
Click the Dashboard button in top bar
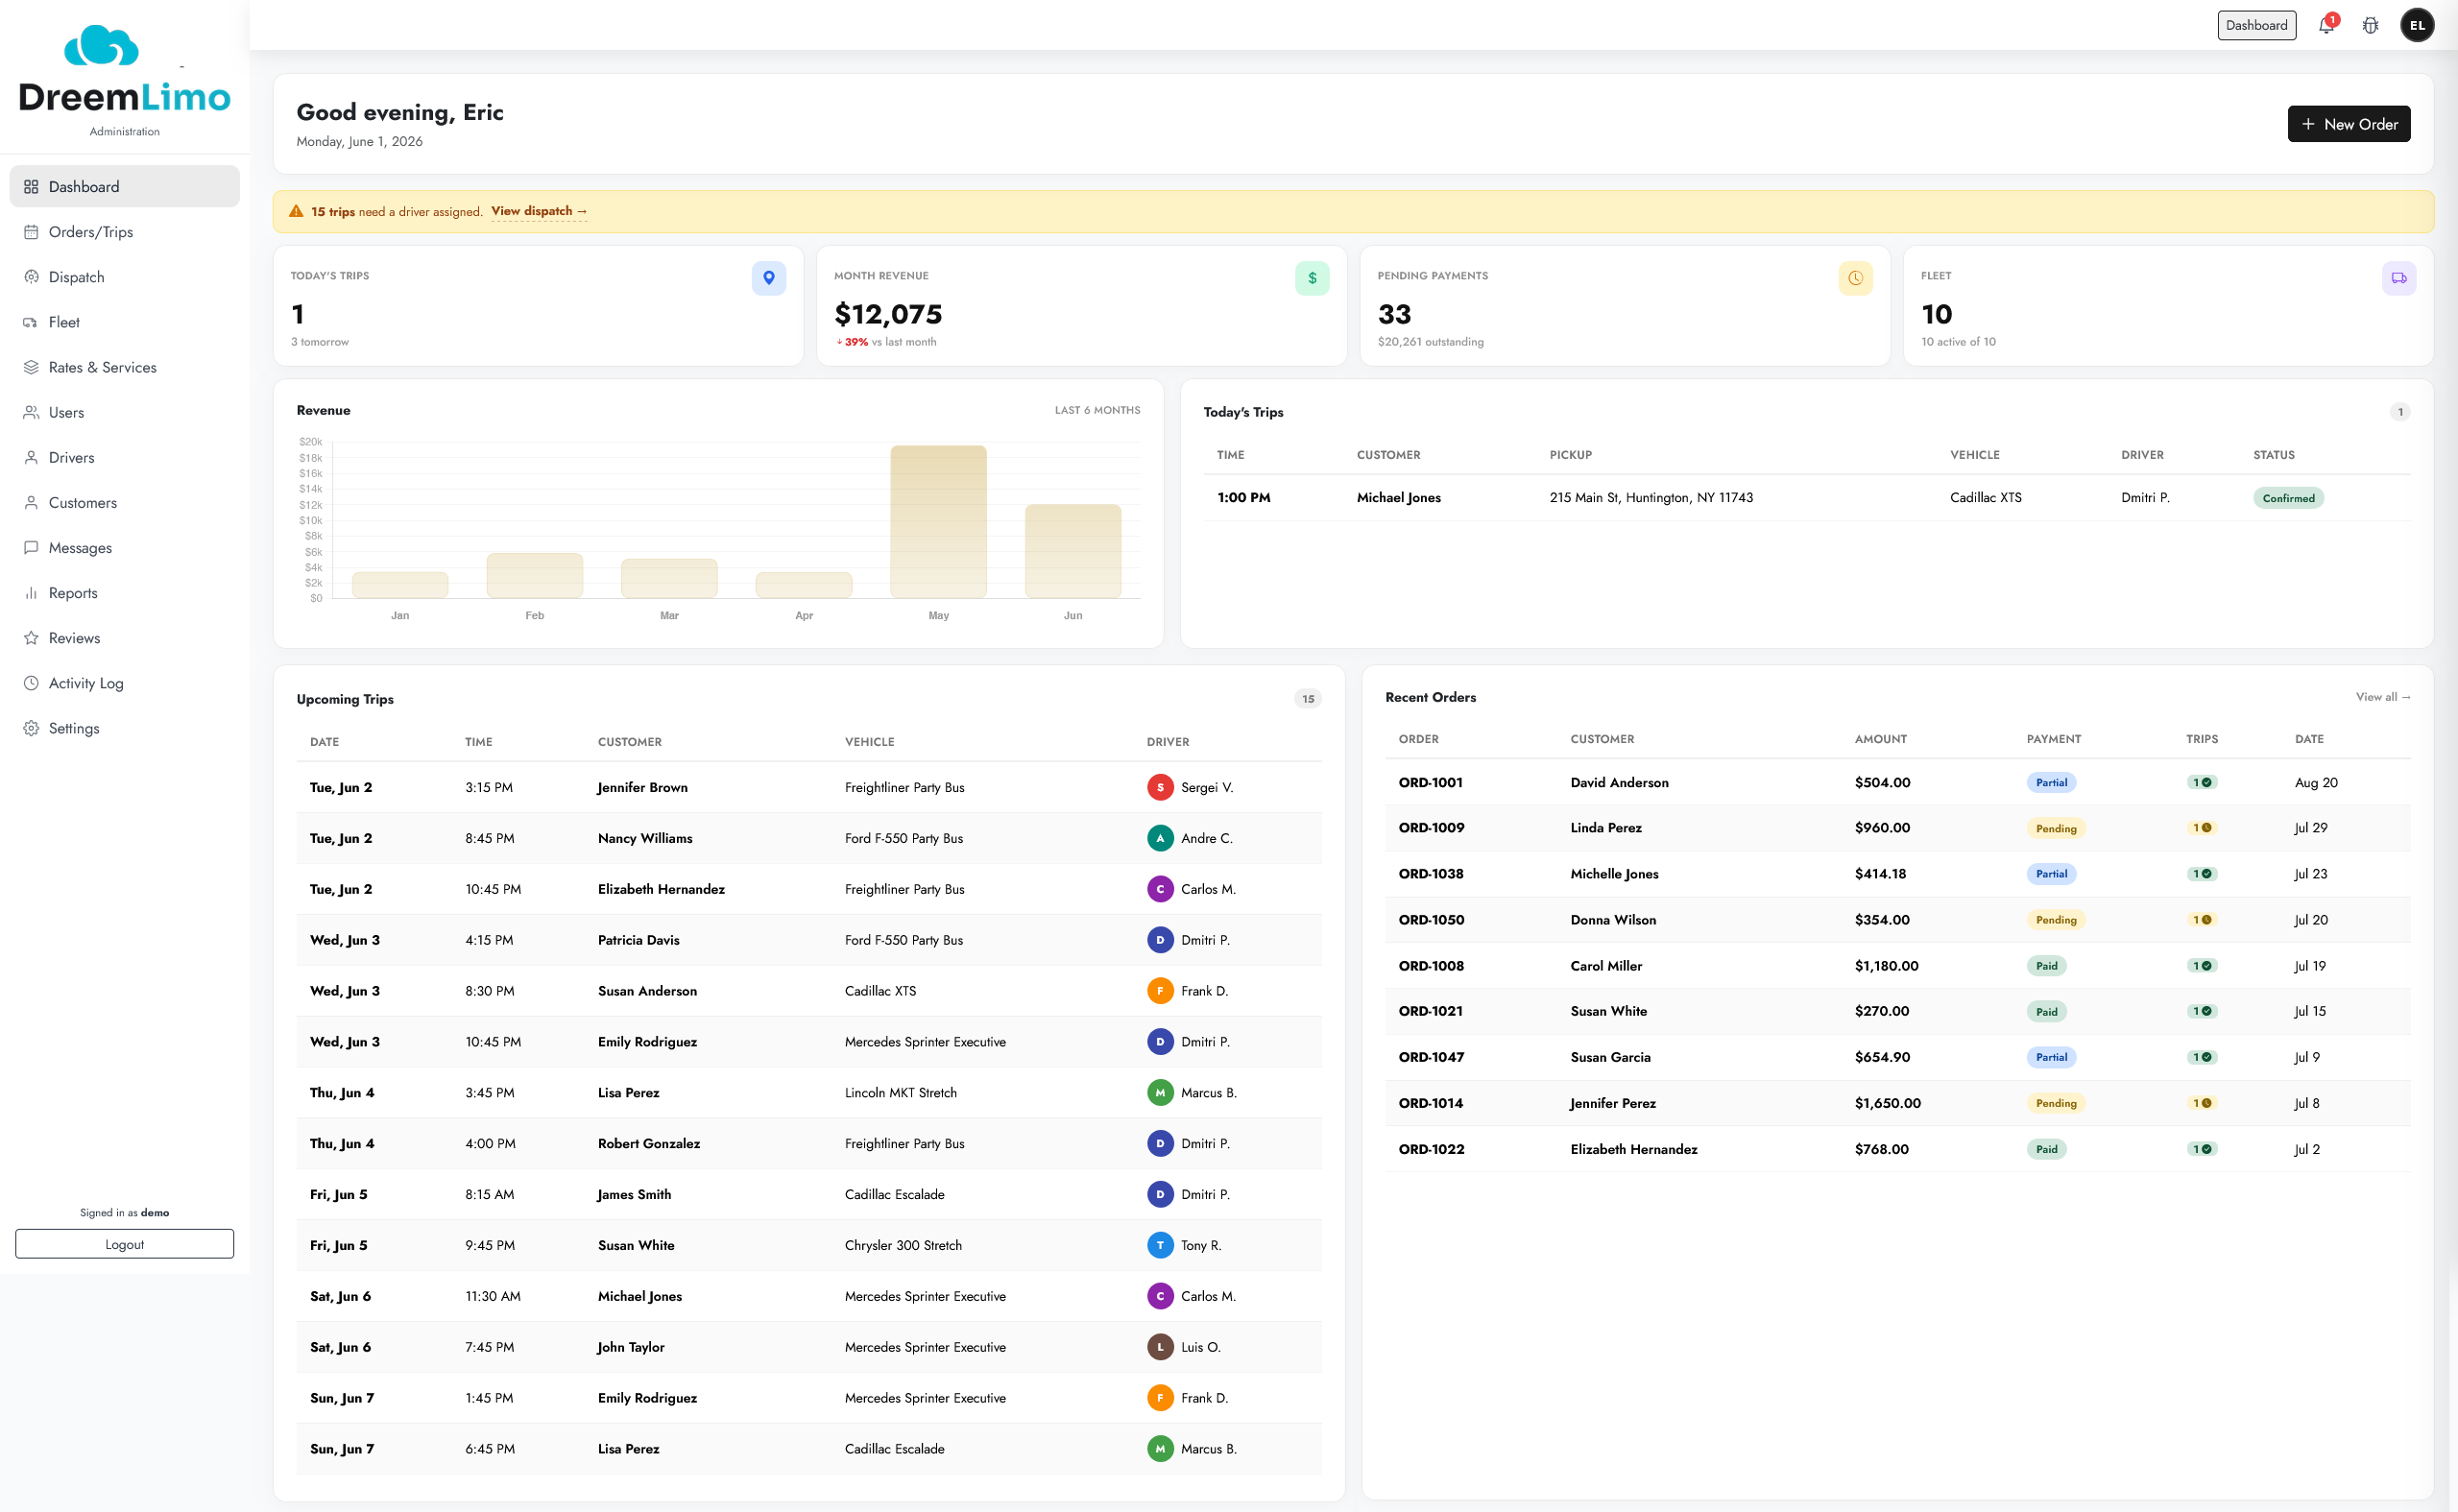tap(2256, 25)
